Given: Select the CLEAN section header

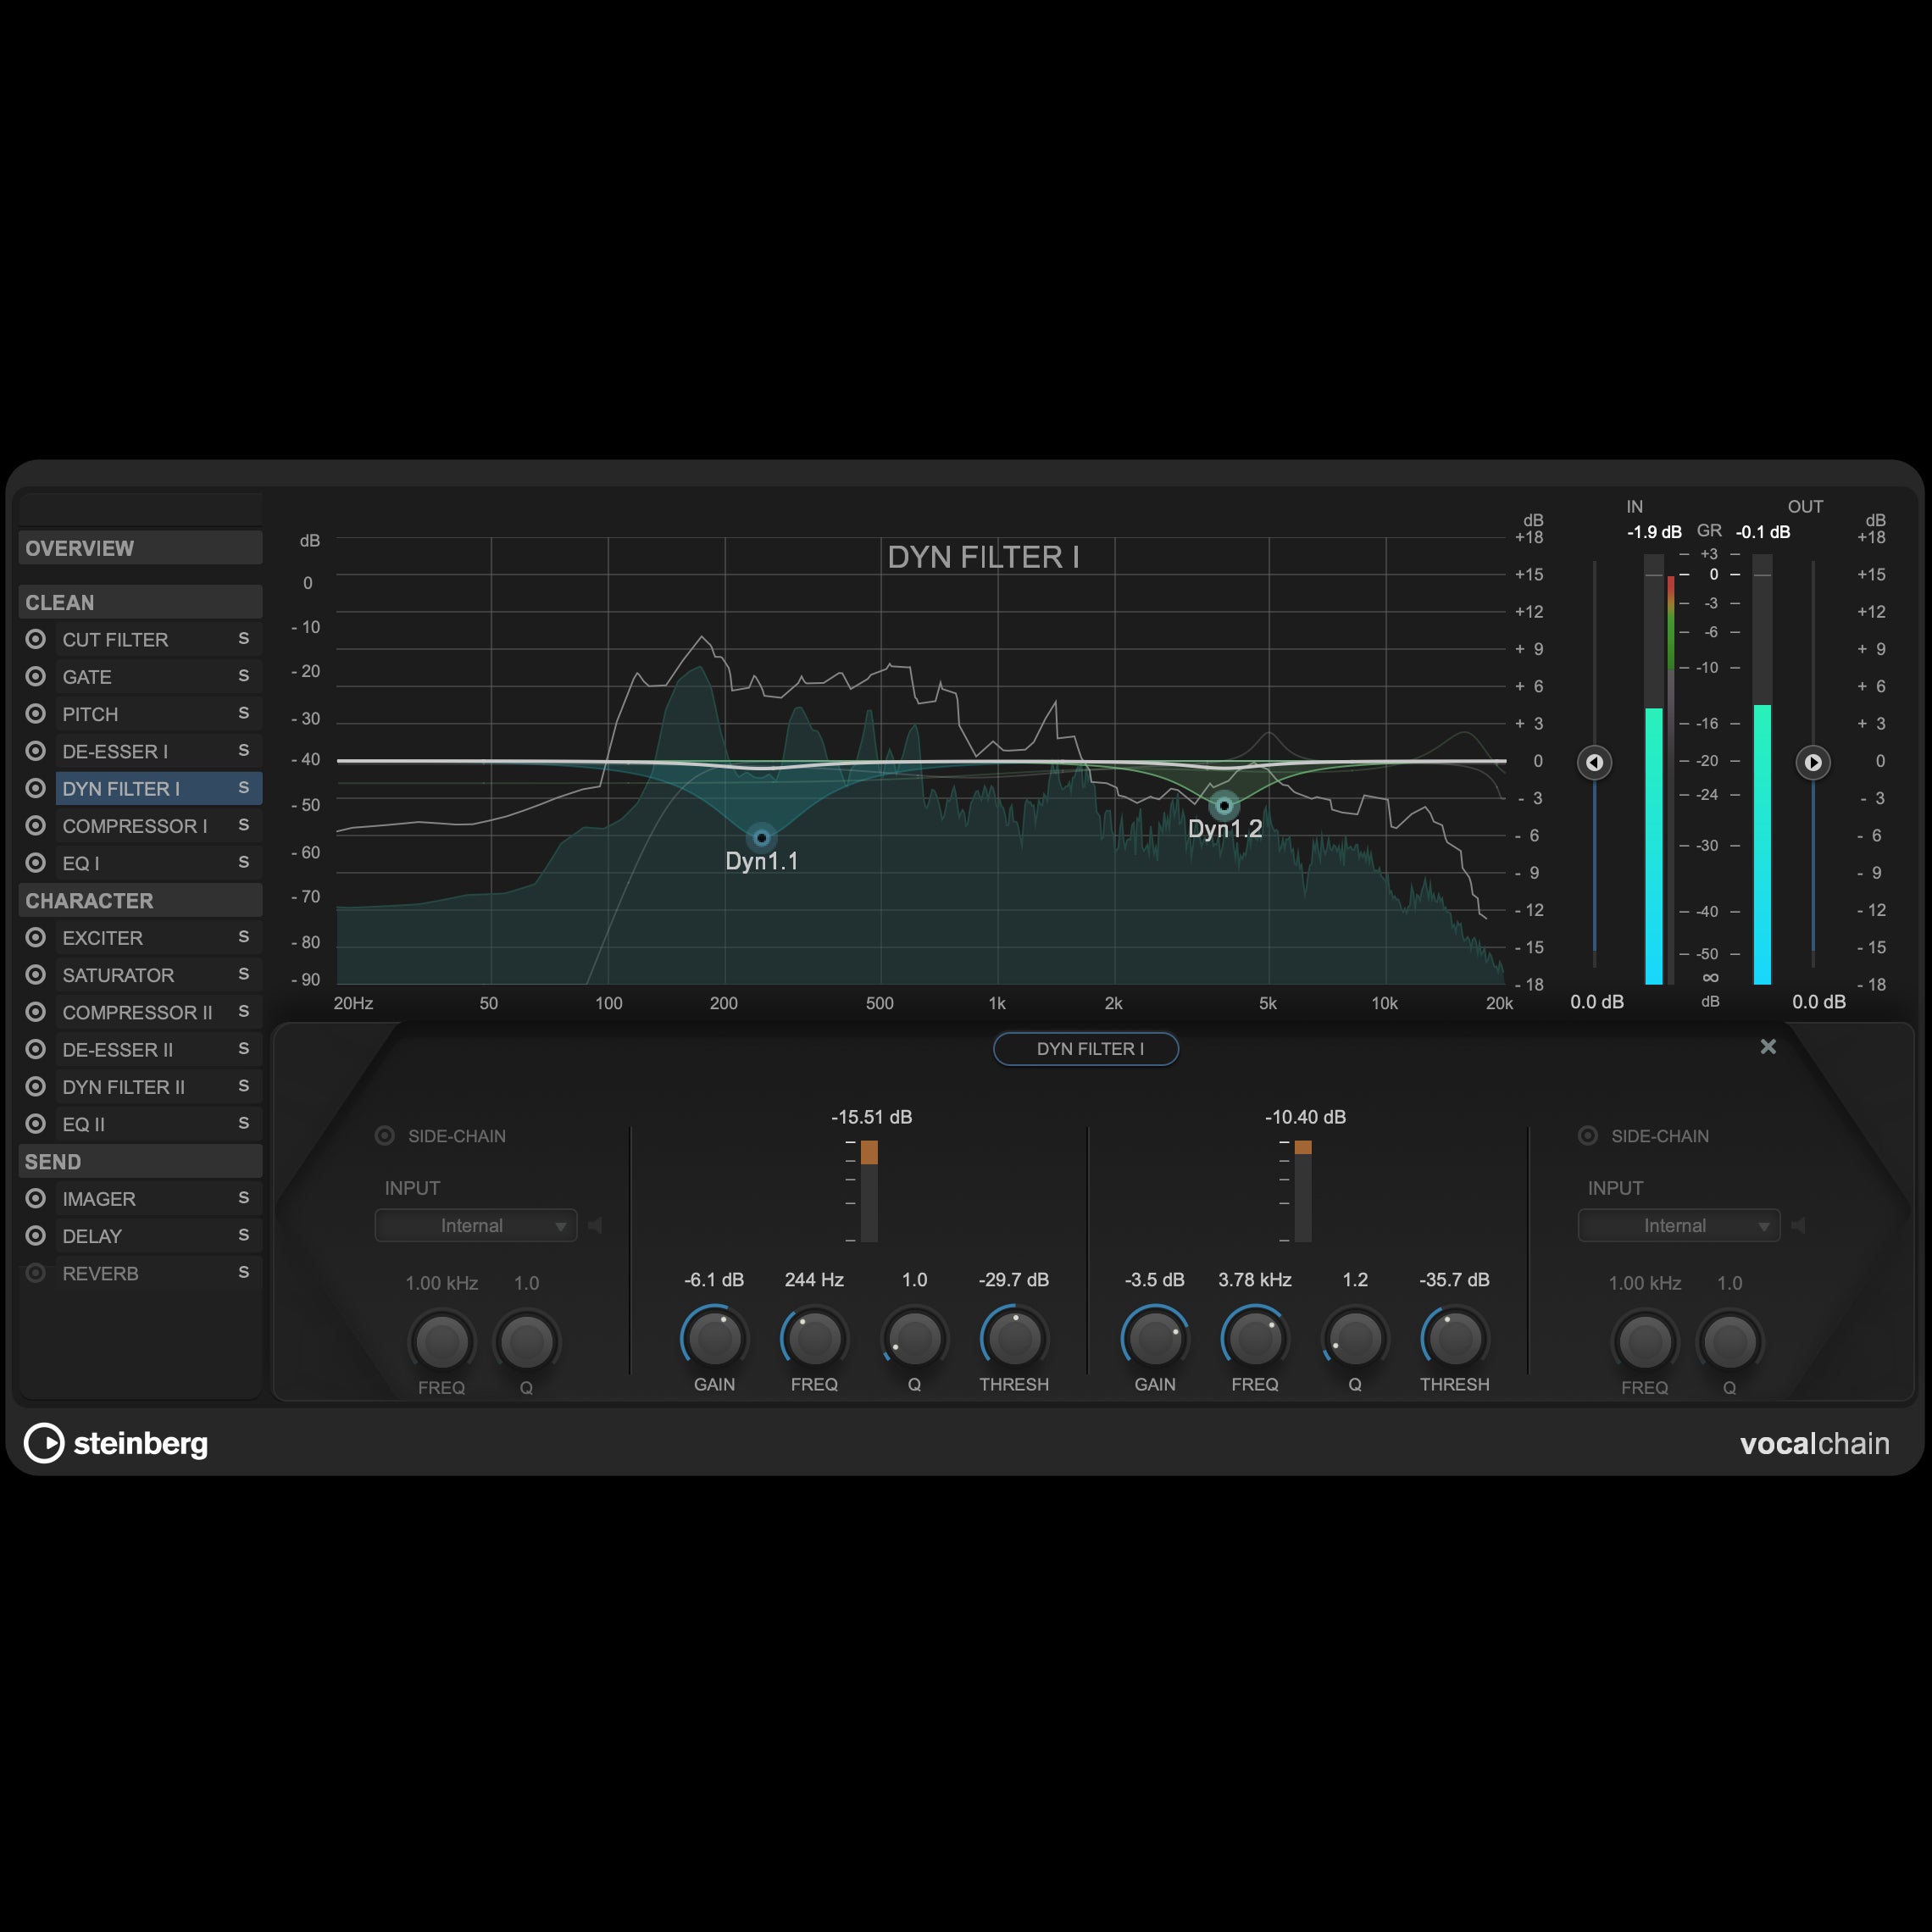Looking at the screenshot, I should pyautogui.click(x=140, y=602).
